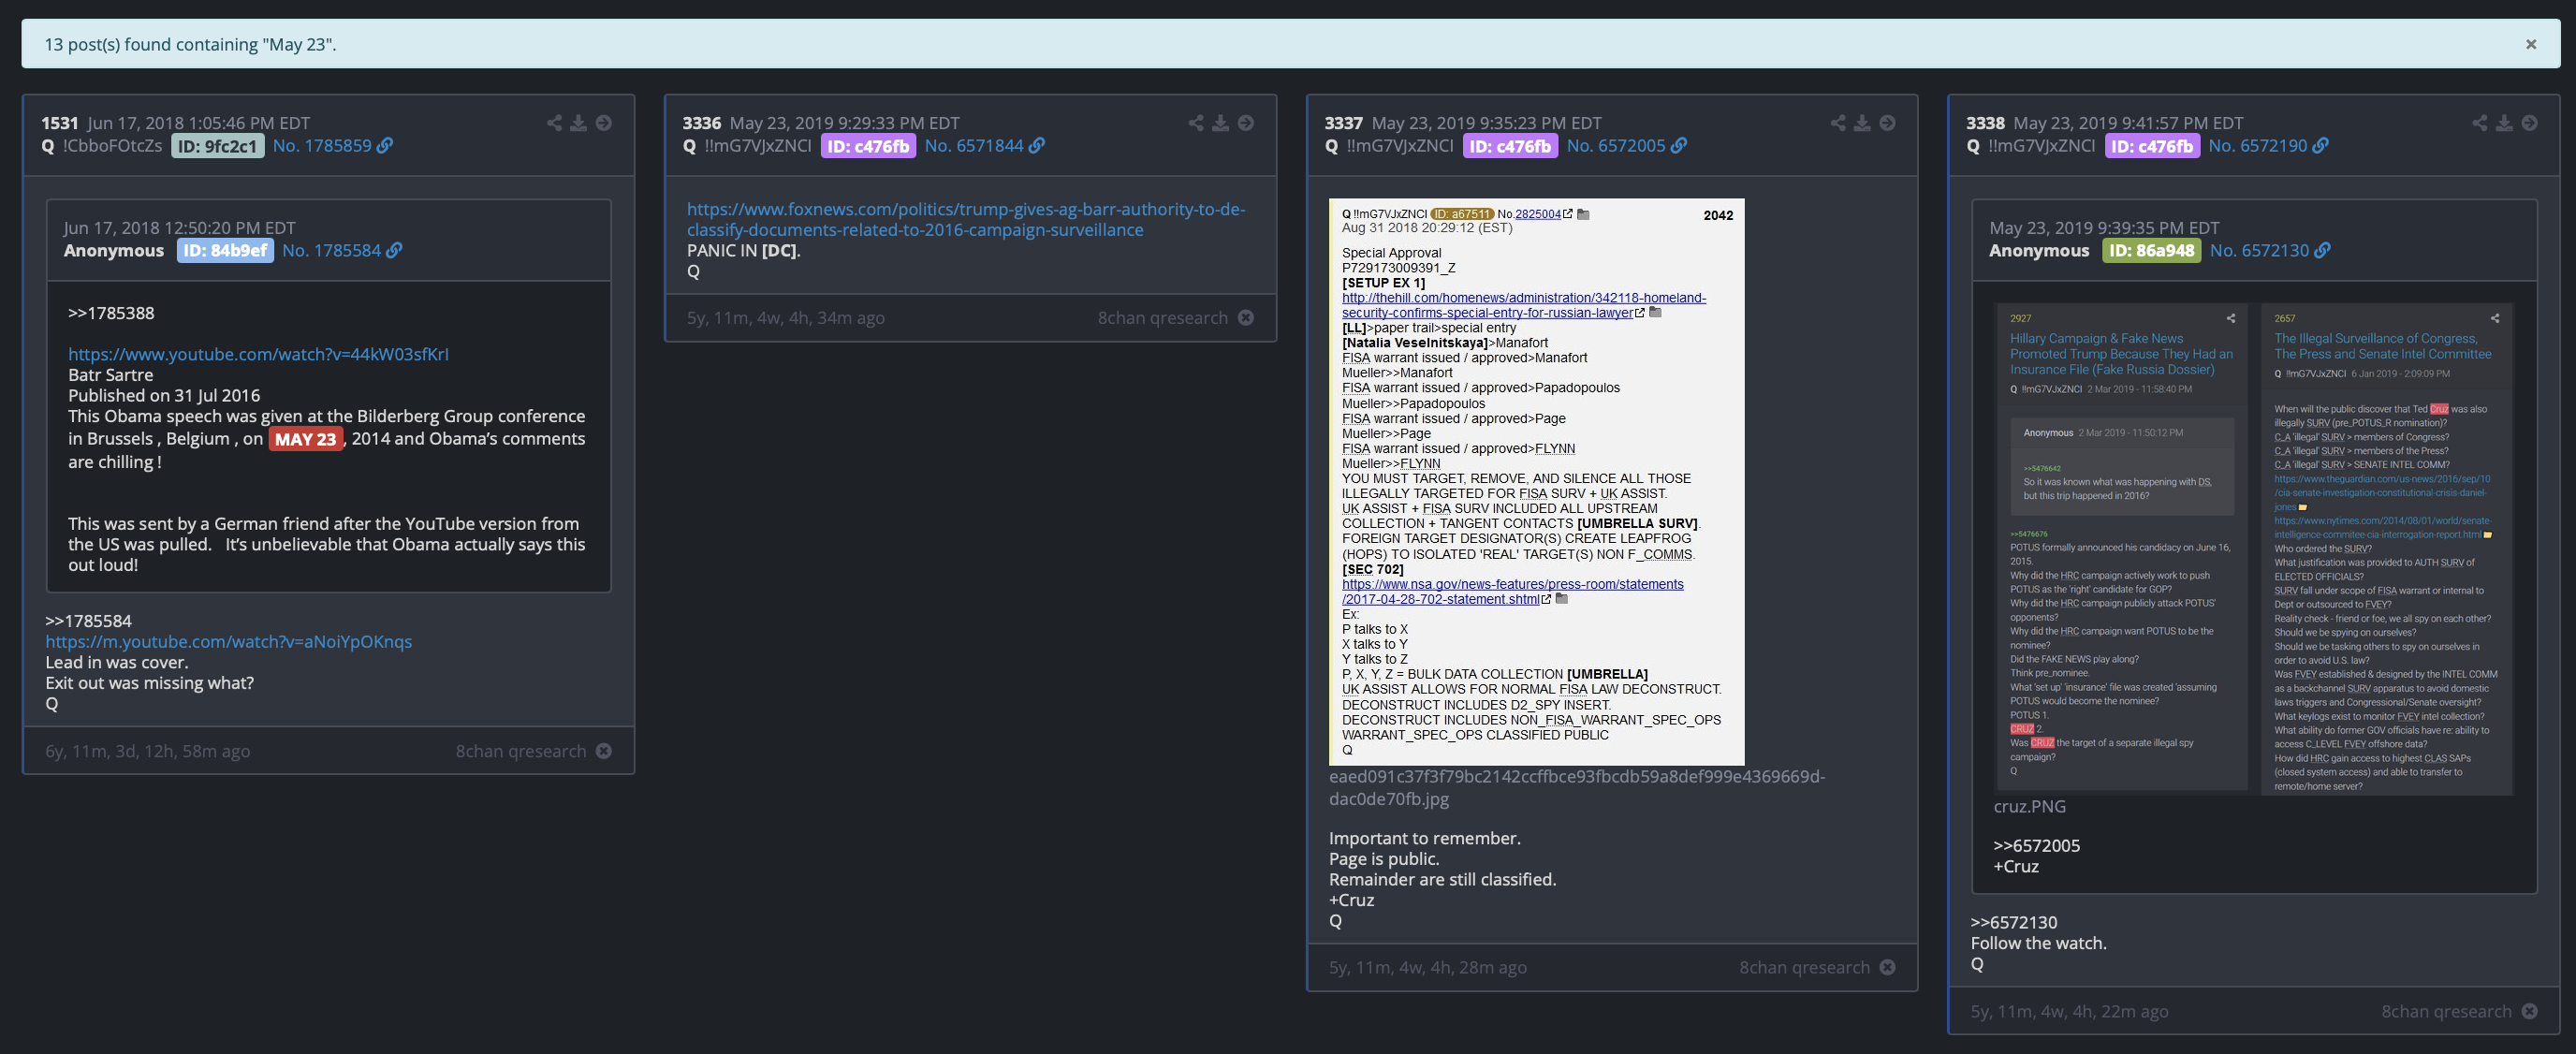Click link icon next to No. 6572005
Screen dimensions: 2576x1054
(x=1679, y=146)
